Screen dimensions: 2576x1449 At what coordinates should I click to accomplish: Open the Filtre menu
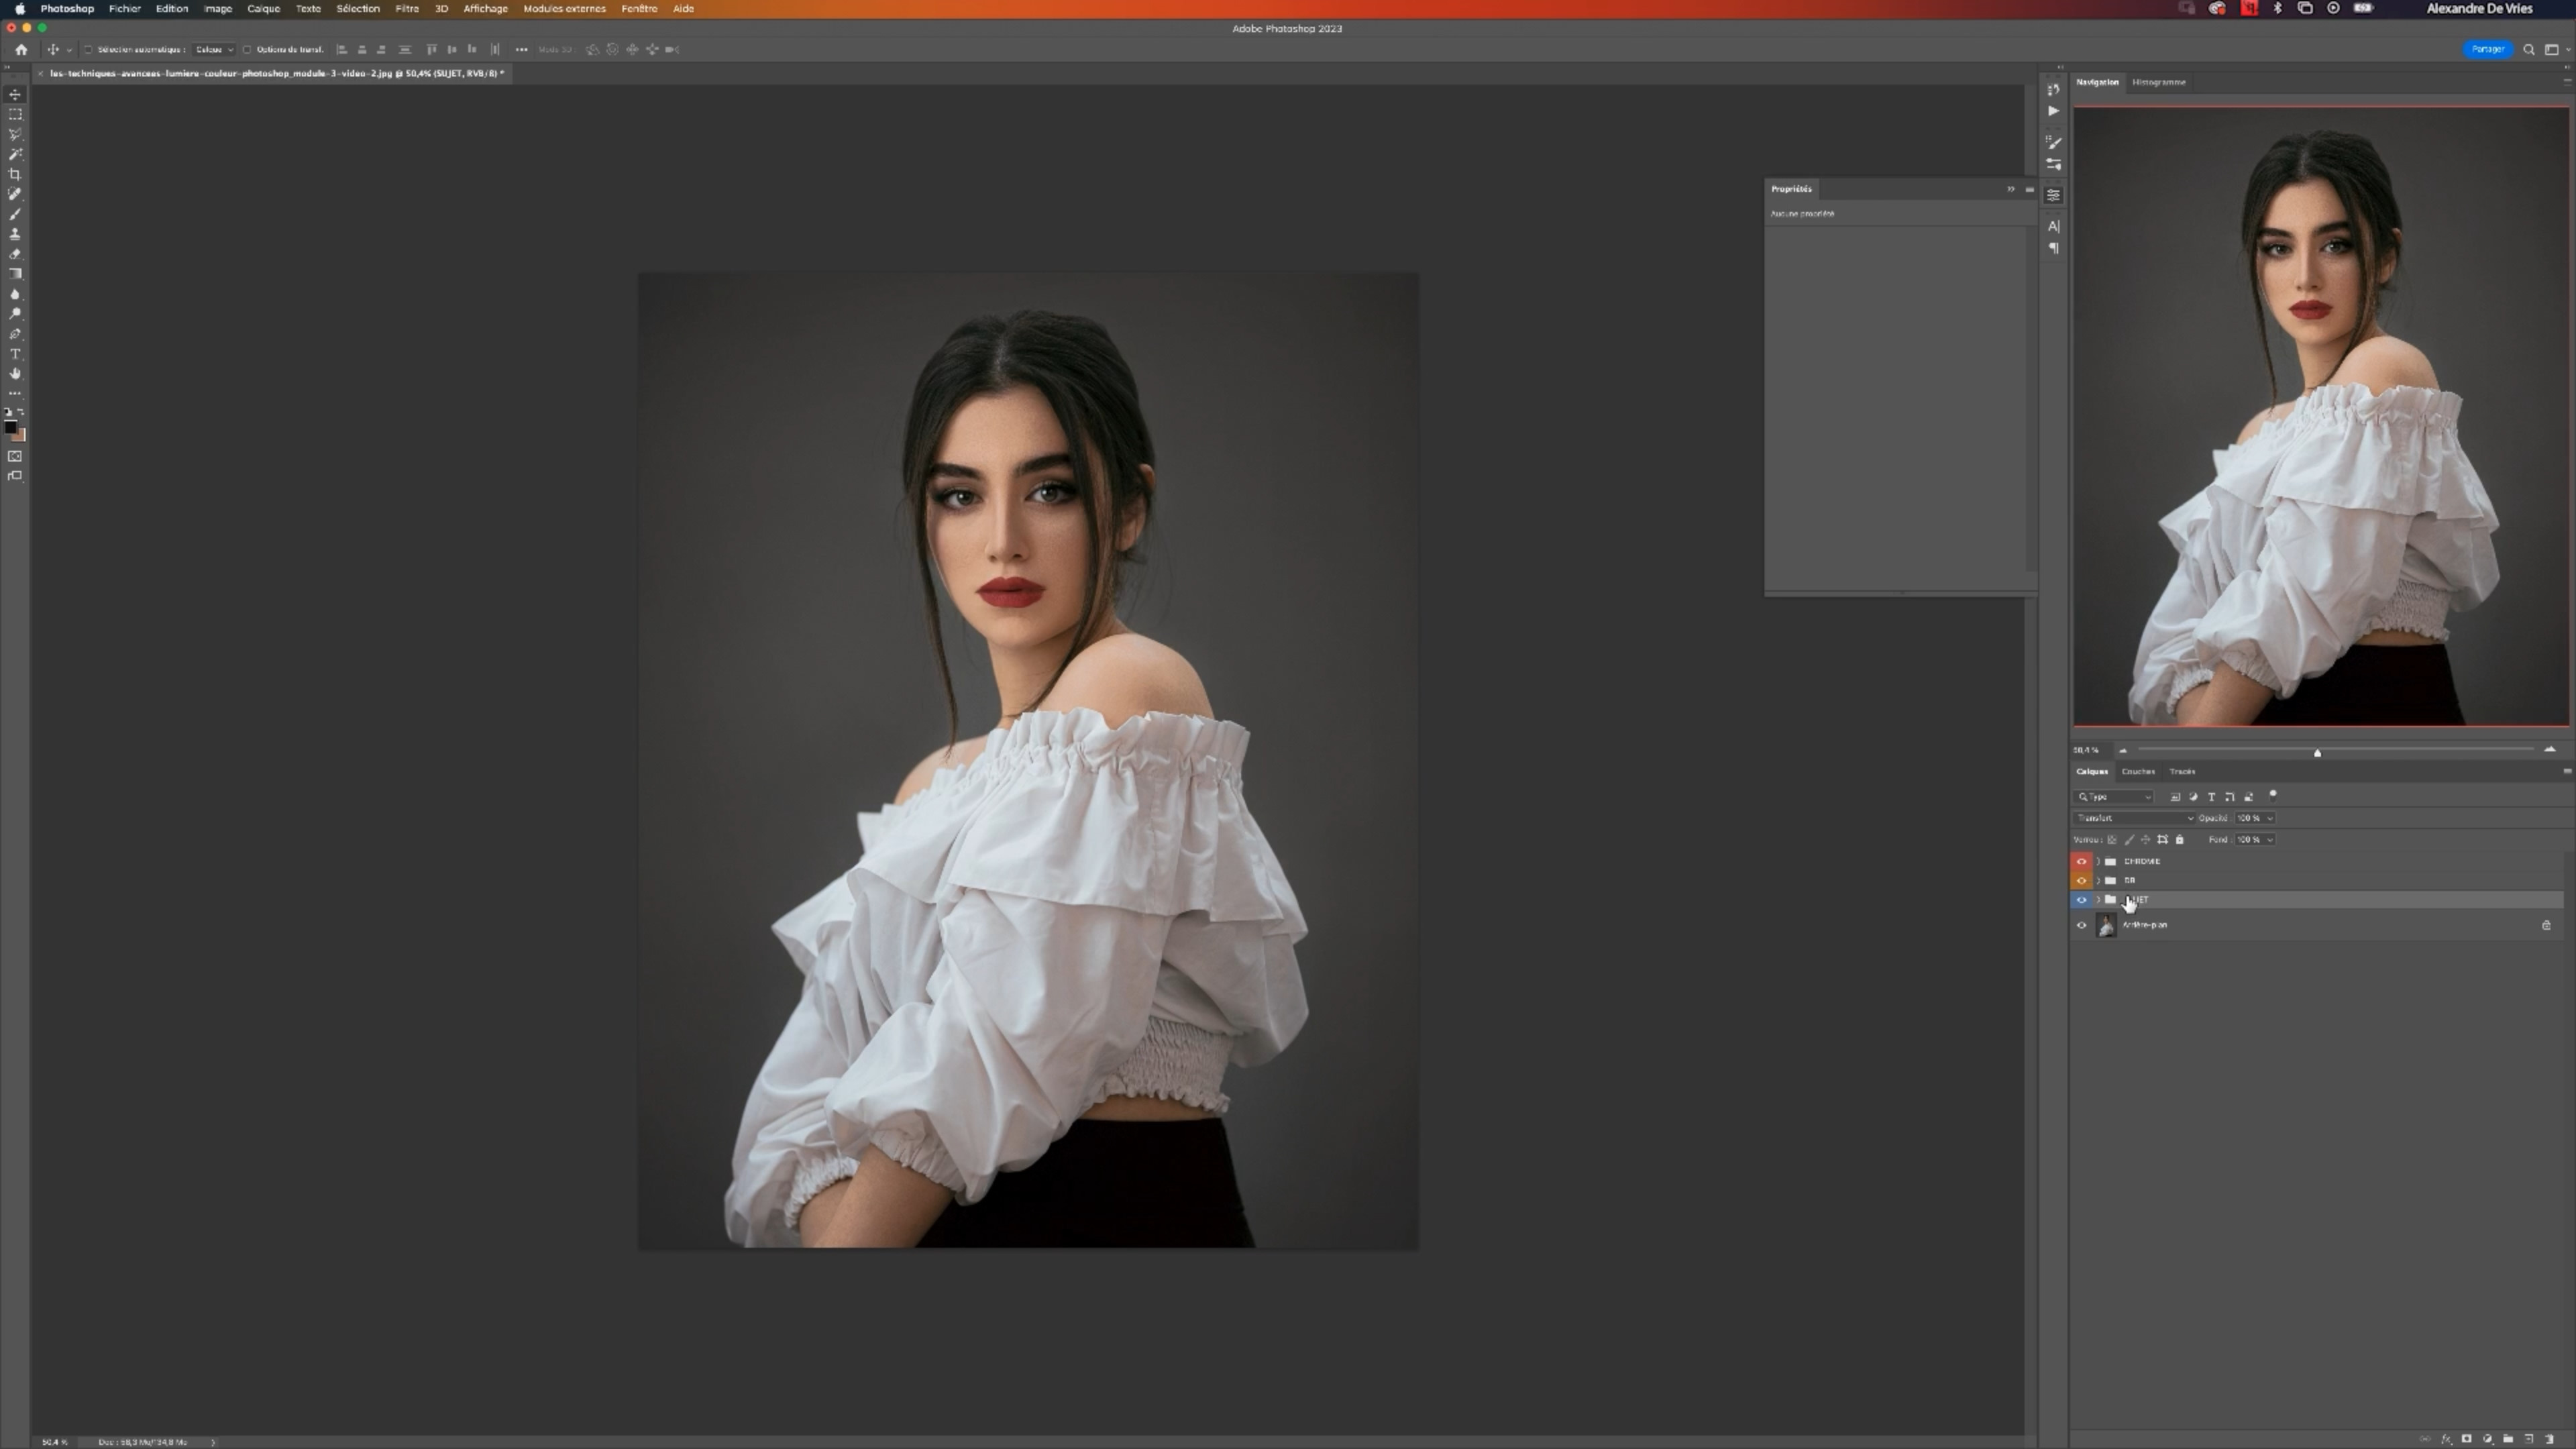tap(407, 8)
